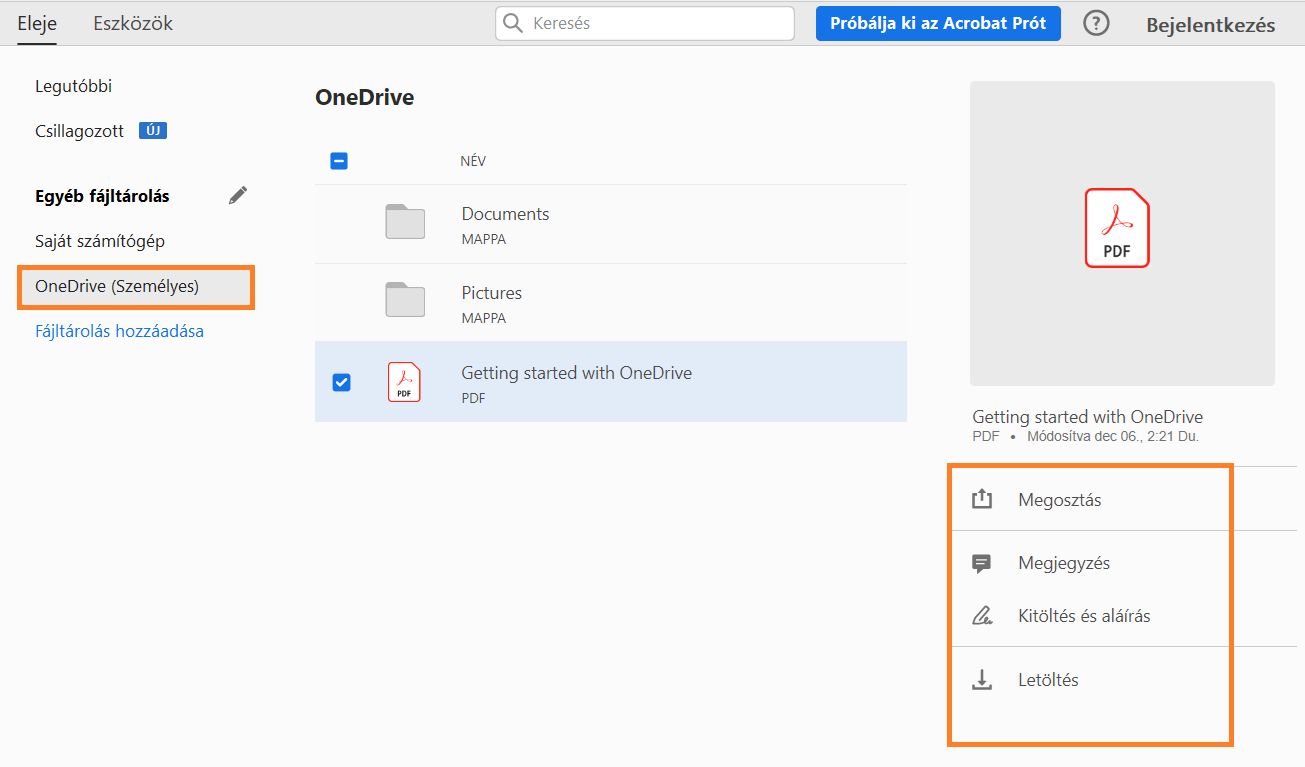Click the Próbálja ki az Acrobat Prót button

pyautogui.click(x=937, y=22)
